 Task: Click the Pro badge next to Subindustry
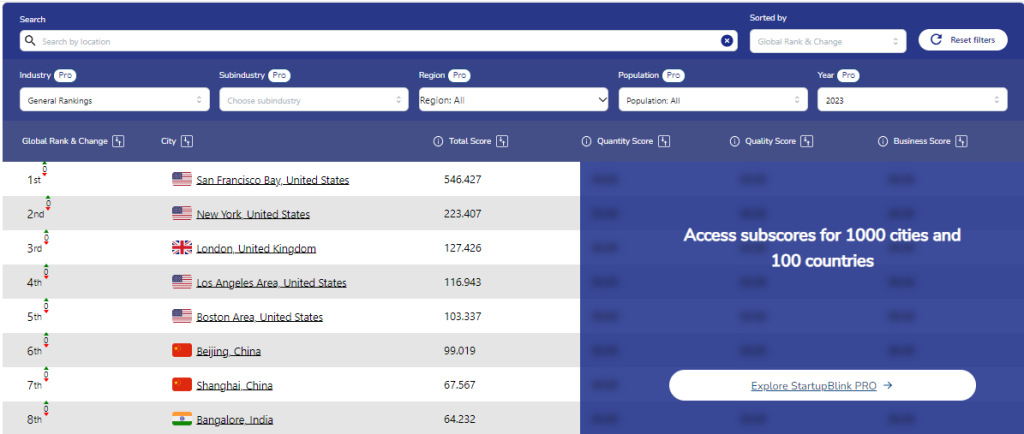(x=280, y=76)
